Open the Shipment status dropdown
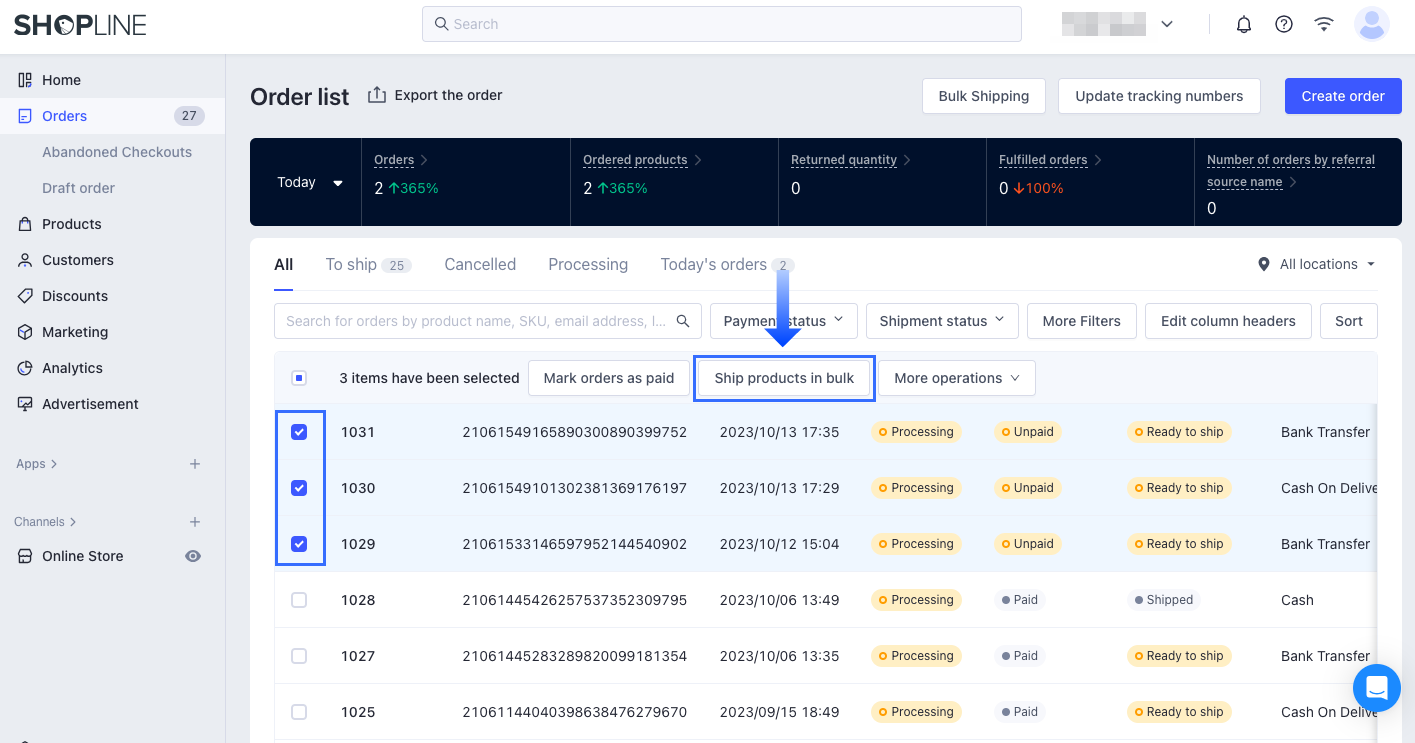 [941, 321]
